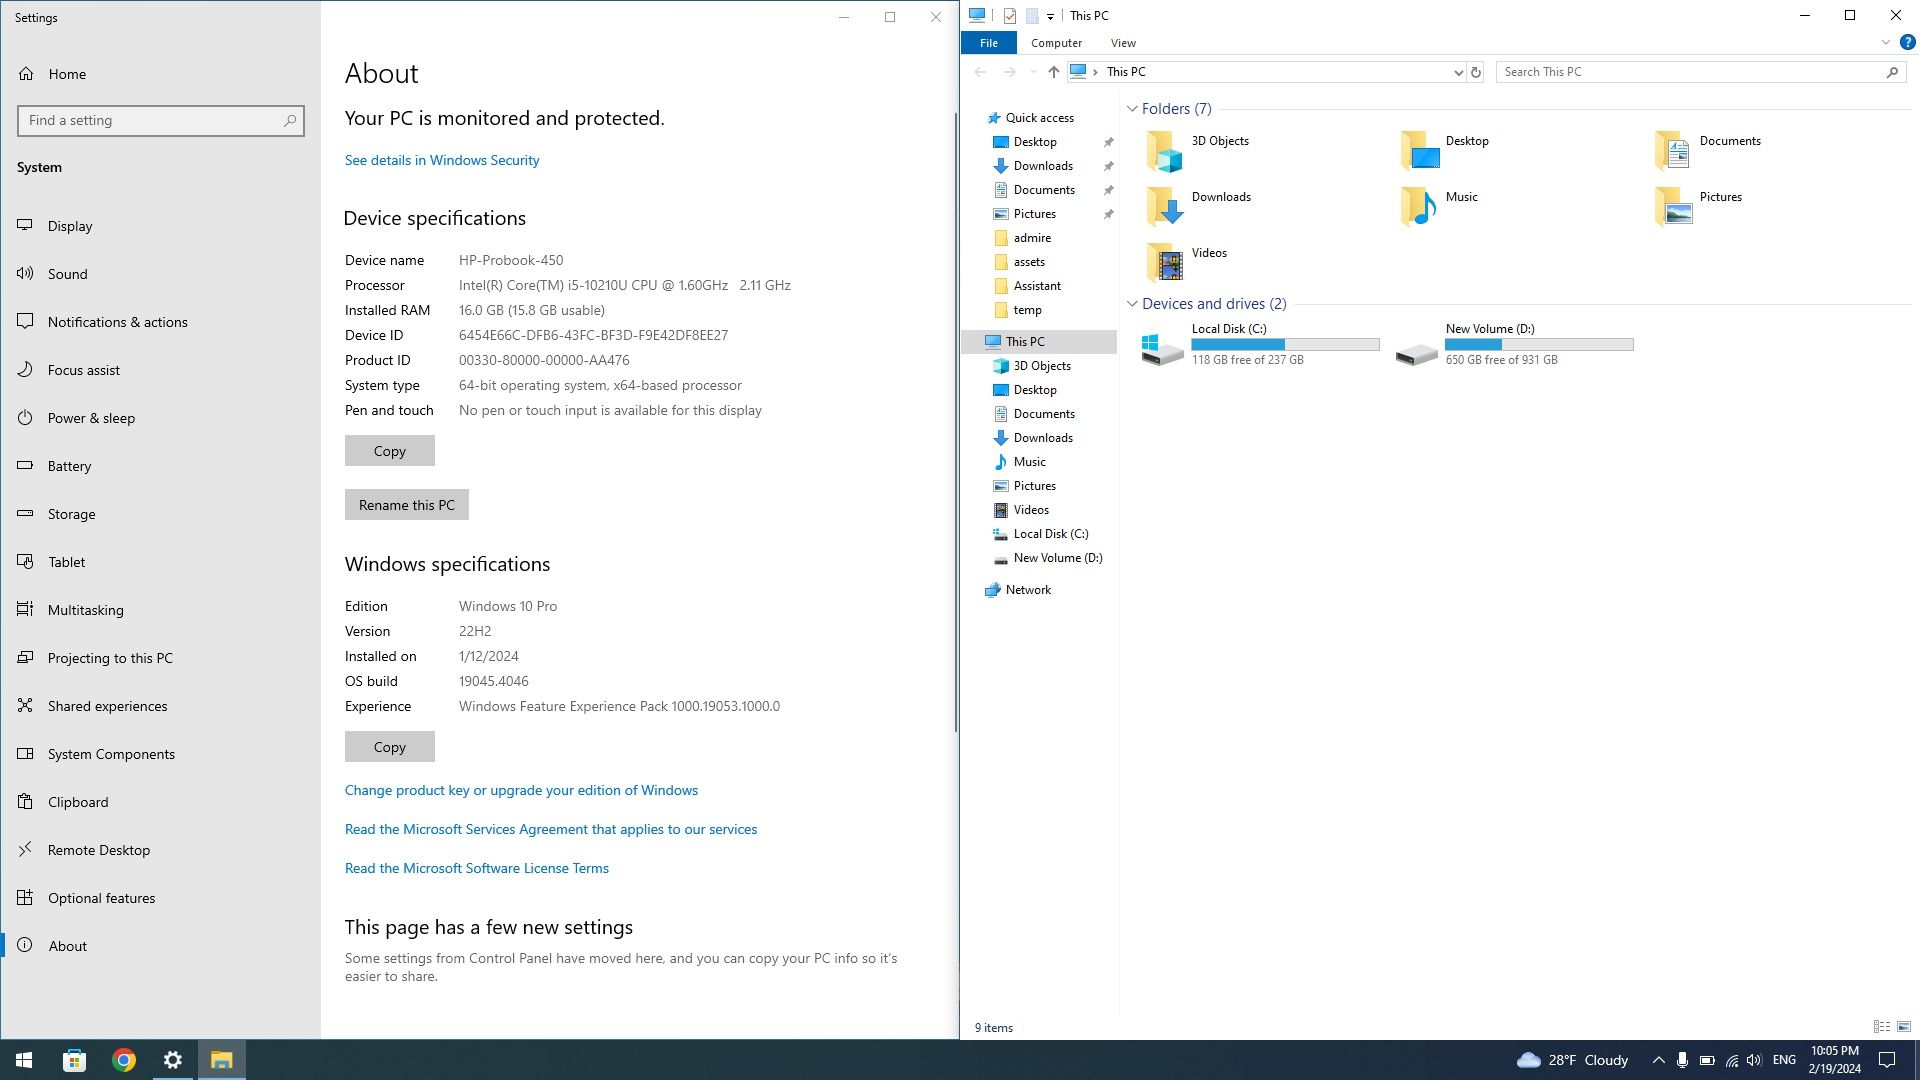The width and height of the screenshot is (1920, 1080).
Task: Refresh the This PC address bar
Action: coord(1475,72)
